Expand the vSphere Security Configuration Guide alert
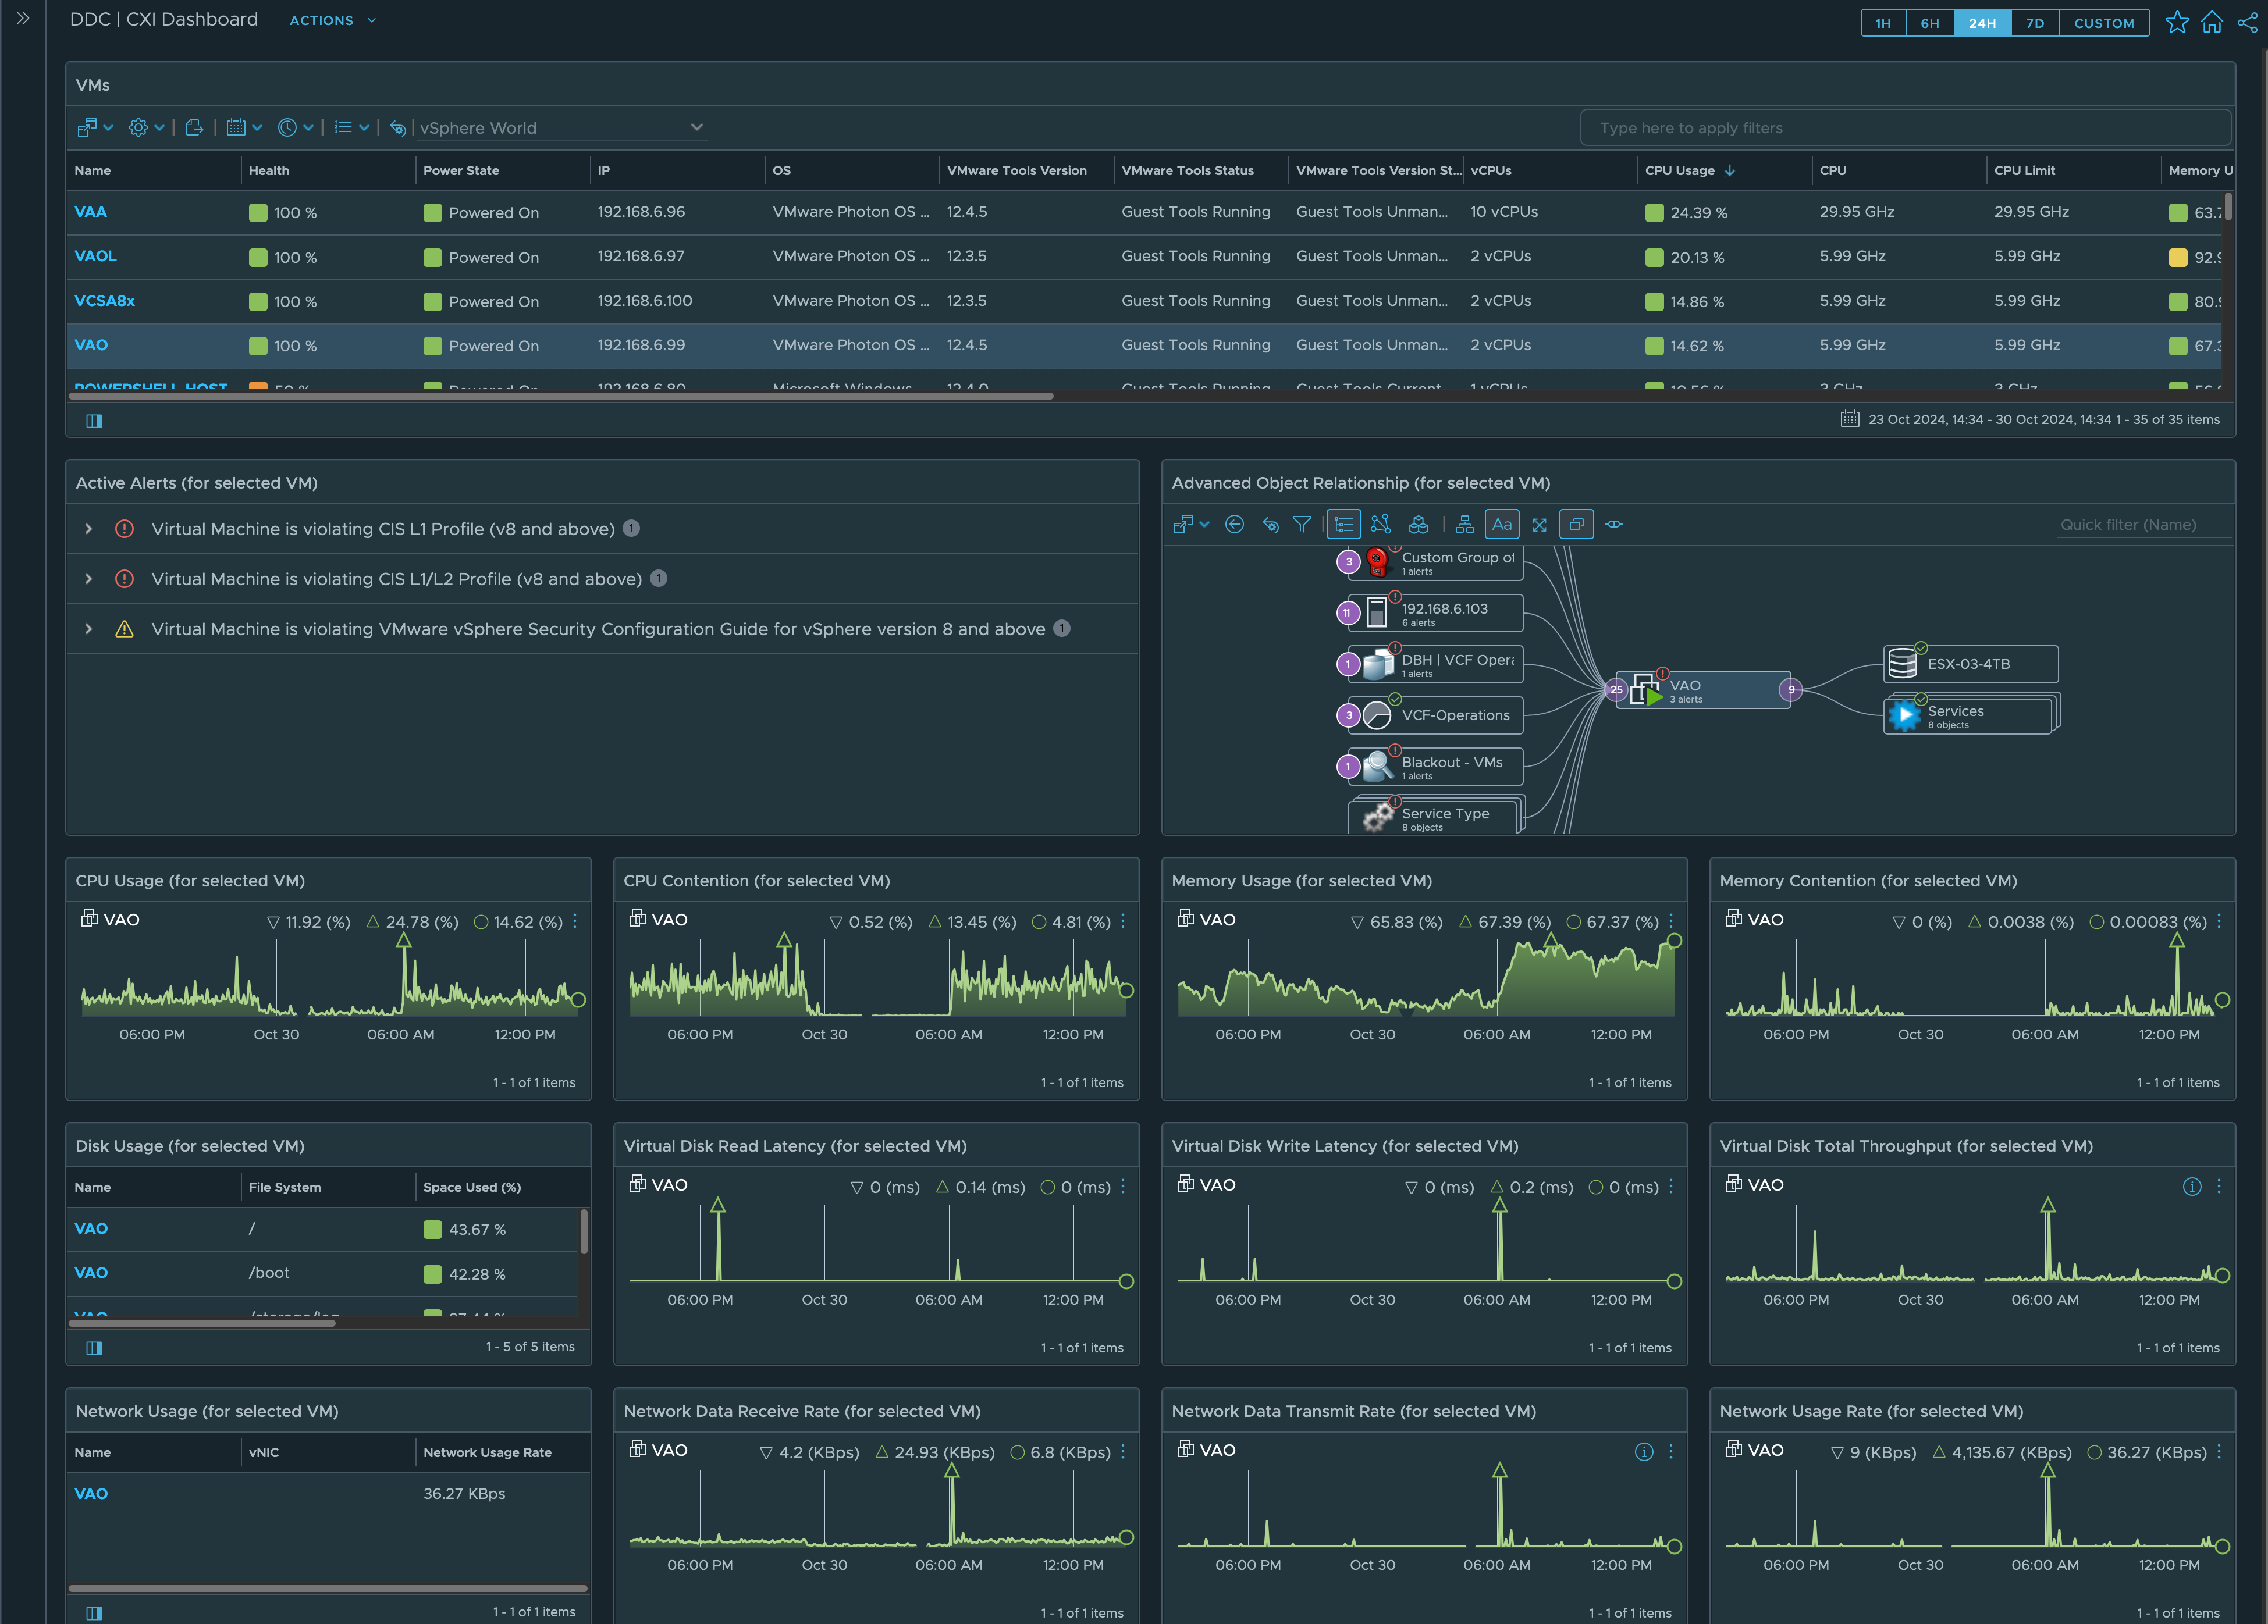This screenshot has width=2268, height=1624. click(89, 629)
